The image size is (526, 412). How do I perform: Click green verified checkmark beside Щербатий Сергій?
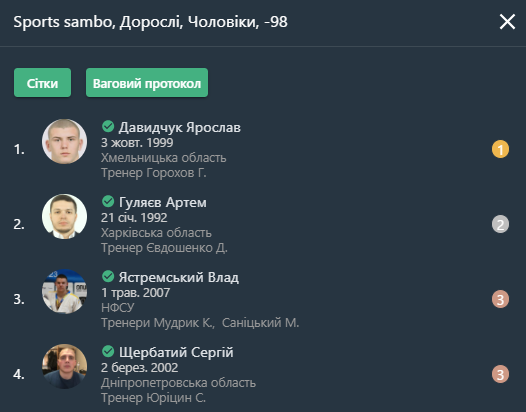point(108,351)
